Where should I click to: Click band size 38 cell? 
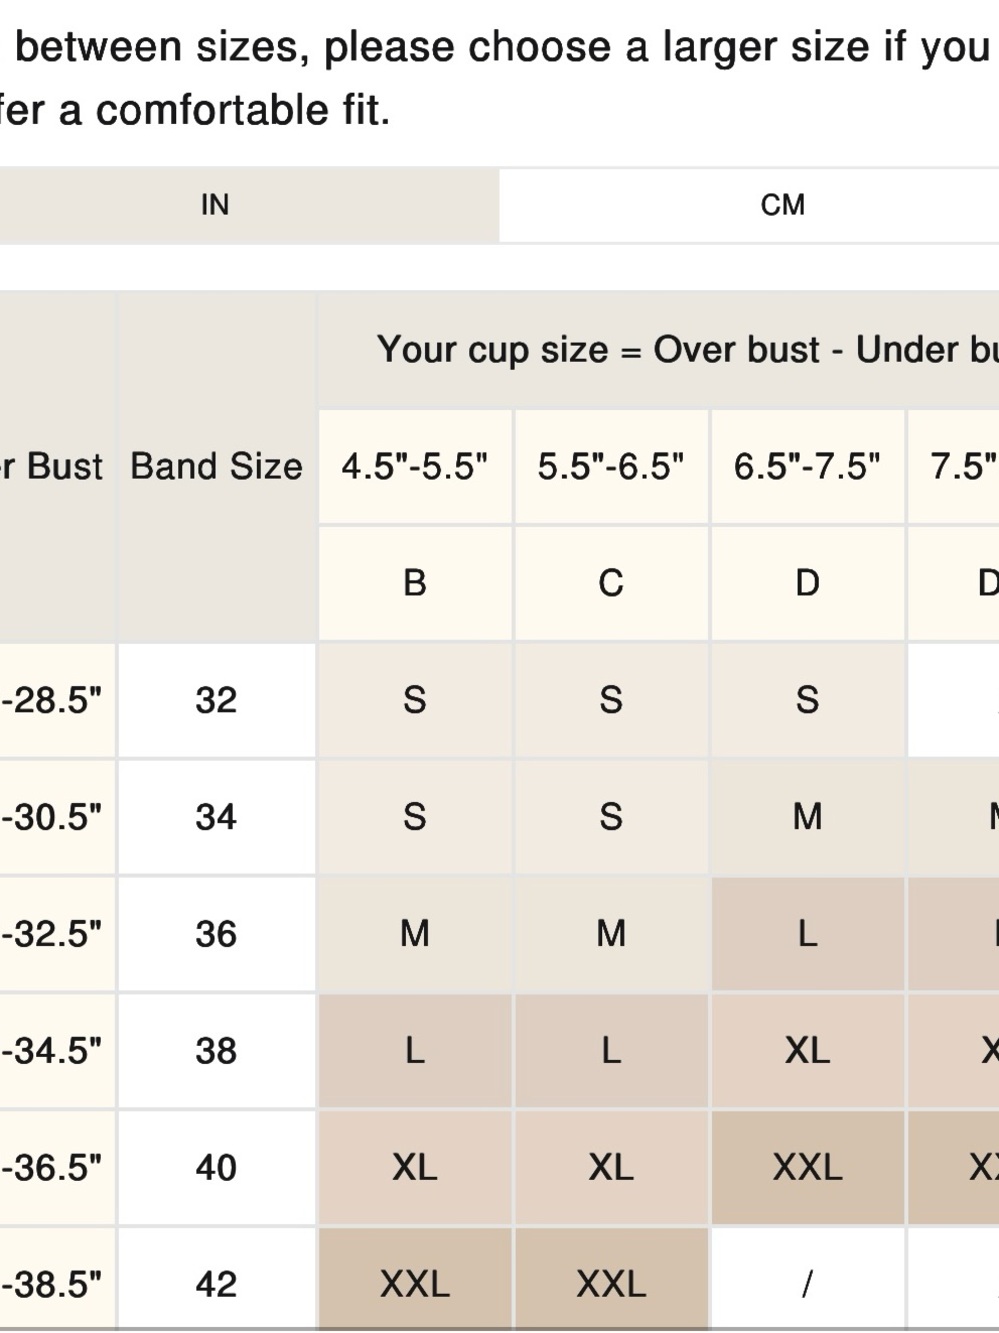[216, 1051]
